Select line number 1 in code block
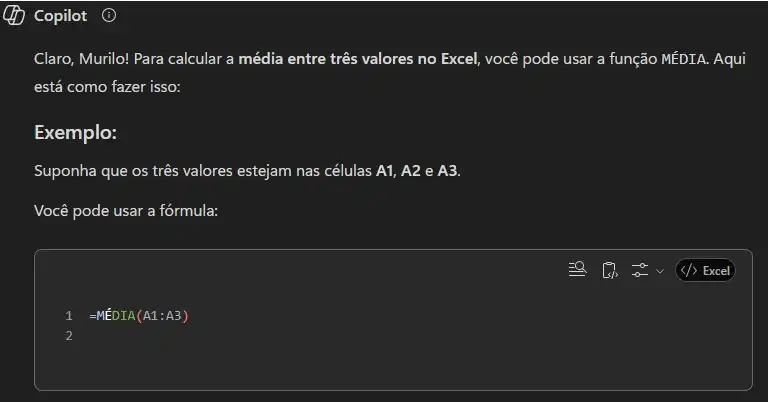The width and height of the screenshot is (768, 402). click(x=69, y=316)
